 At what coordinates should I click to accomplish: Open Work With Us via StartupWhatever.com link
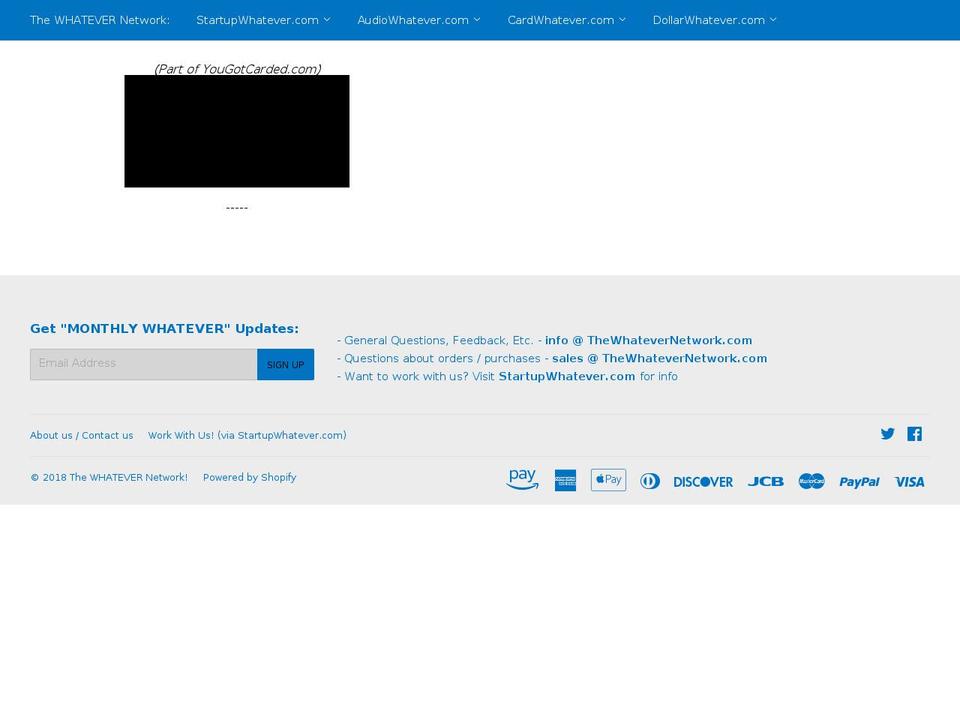tap(247, 435)
